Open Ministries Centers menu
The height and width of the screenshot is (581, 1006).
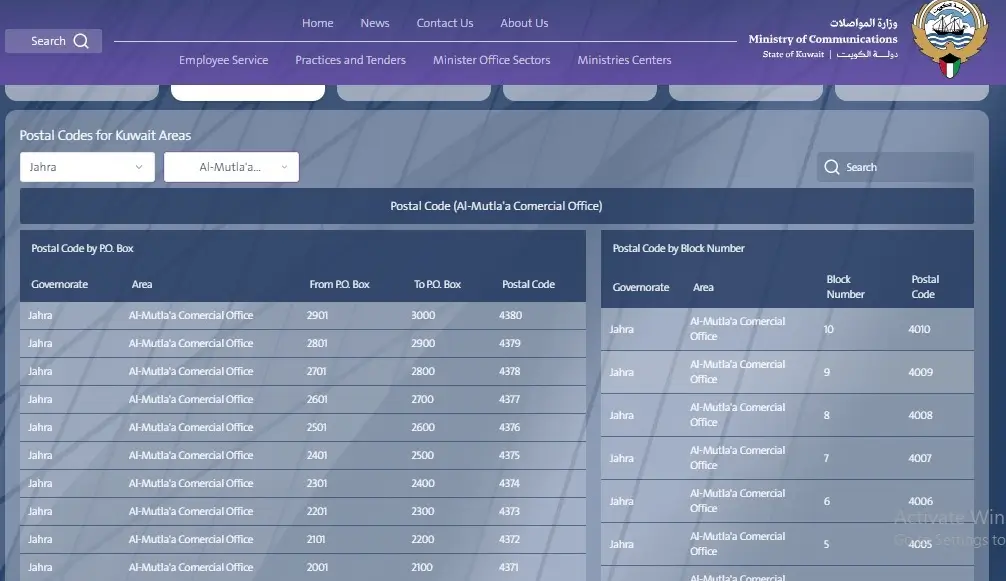[624, 60]
